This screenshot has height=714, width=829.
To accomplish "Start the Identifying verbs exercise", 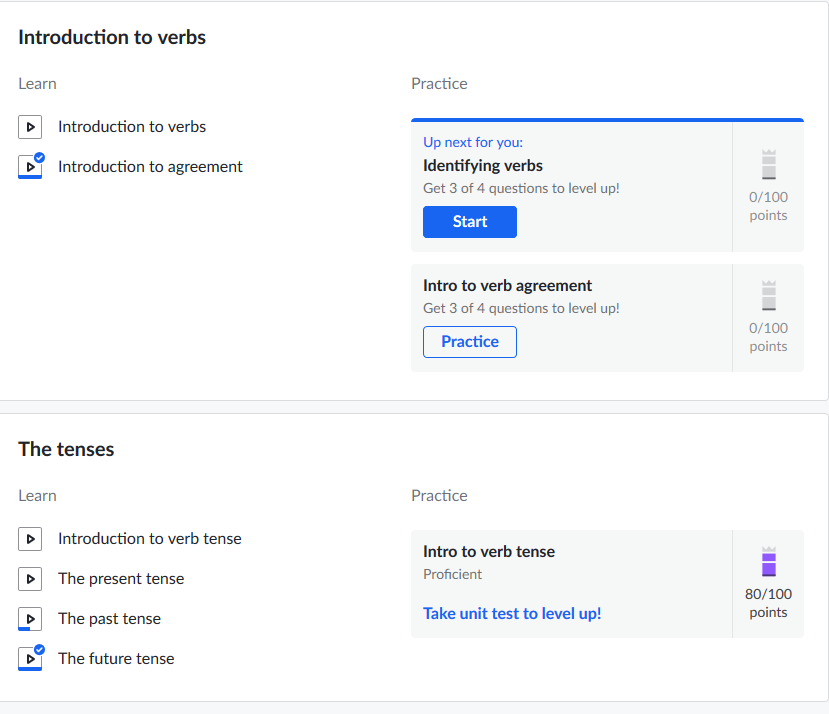I will click(469, 222).
